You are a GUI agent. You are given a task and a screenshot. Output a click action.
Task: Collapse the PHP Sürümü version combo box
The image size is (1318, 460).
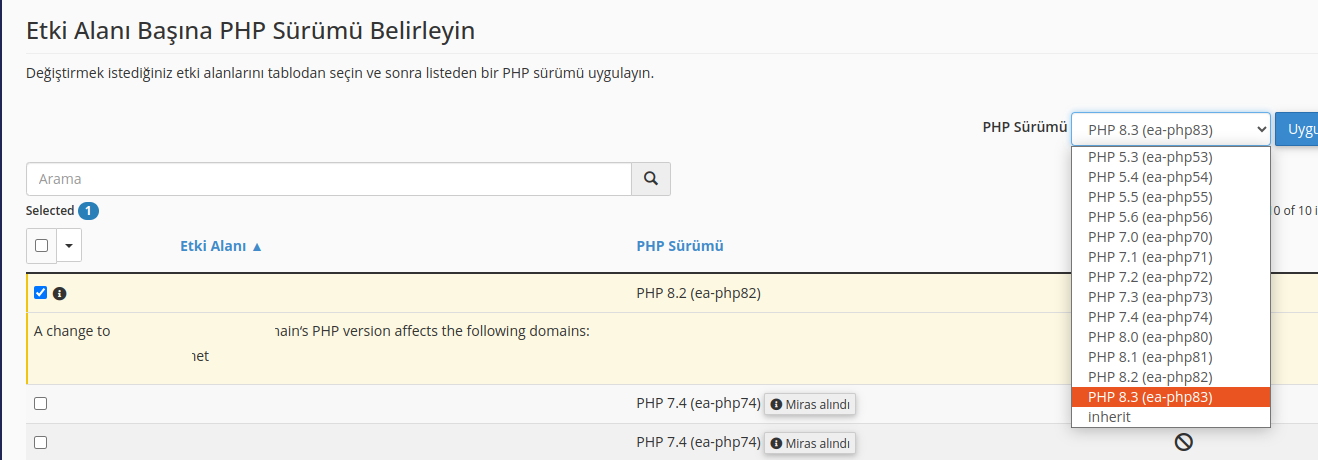click(x=1170, y=129)
